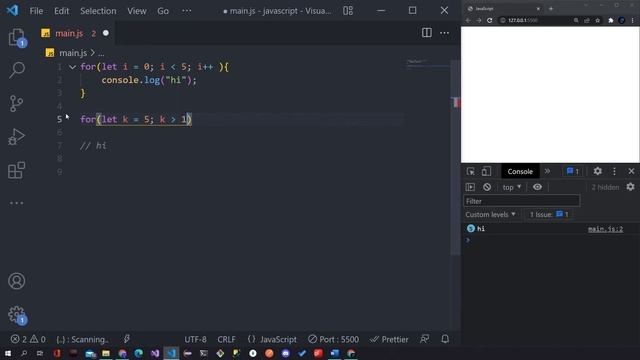Open a new Chrome tab
The image size is (640, 360).
[551, 9]
